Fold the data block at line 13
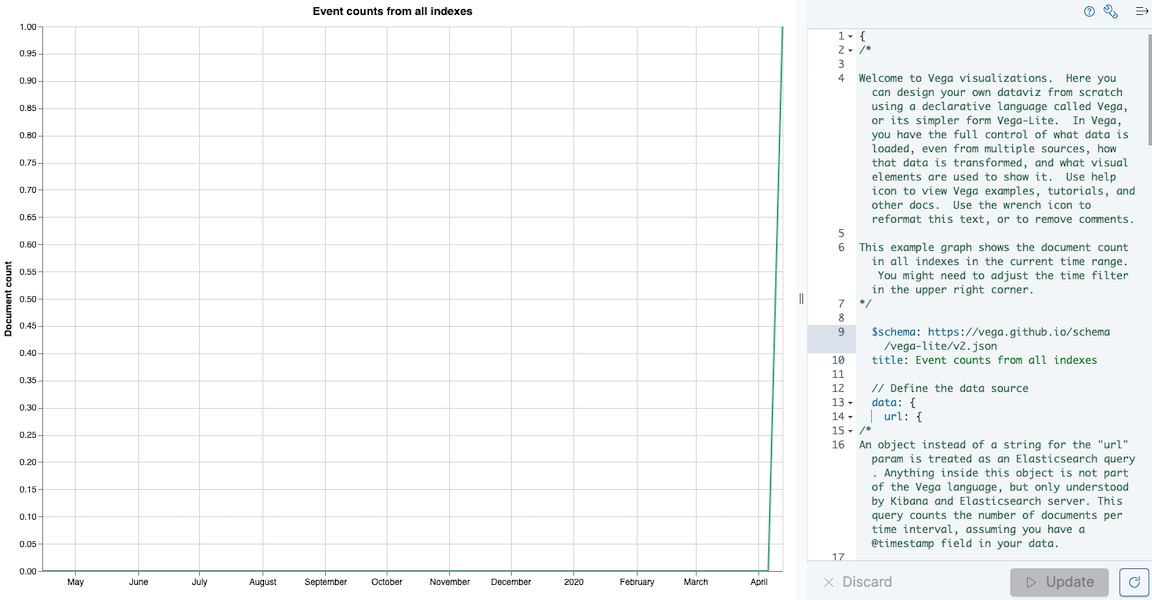The image size is (1152, 600). pos(850,403)
